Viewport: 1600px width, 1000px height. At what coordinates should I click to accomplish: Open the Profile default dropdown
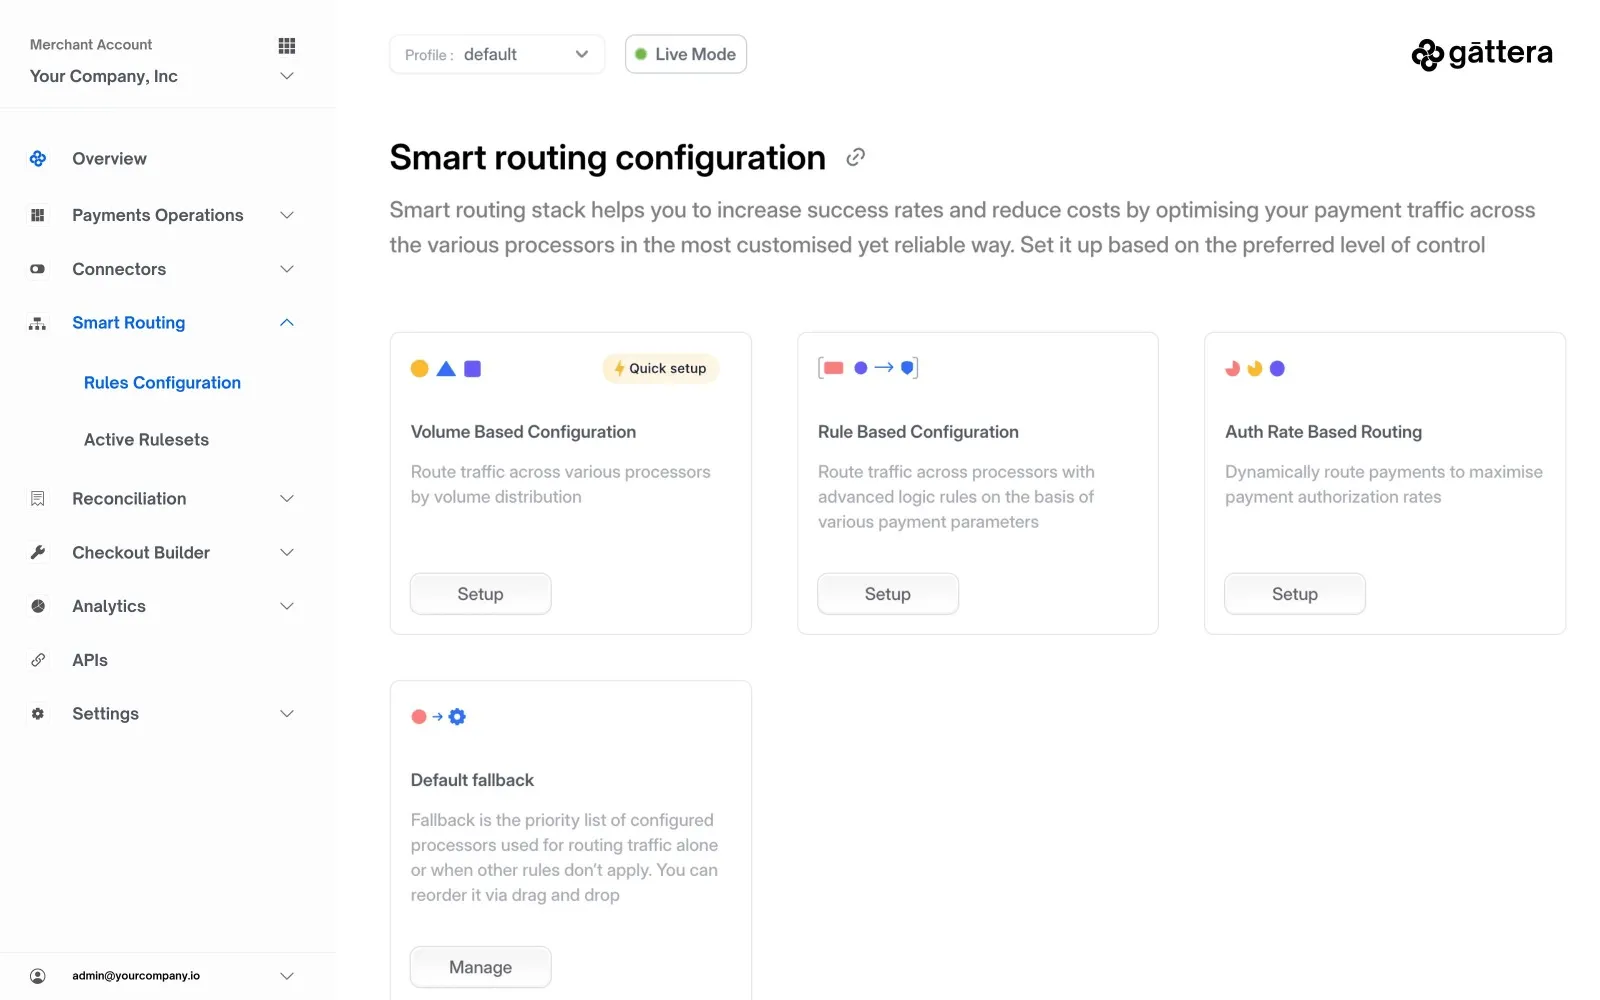497,54
